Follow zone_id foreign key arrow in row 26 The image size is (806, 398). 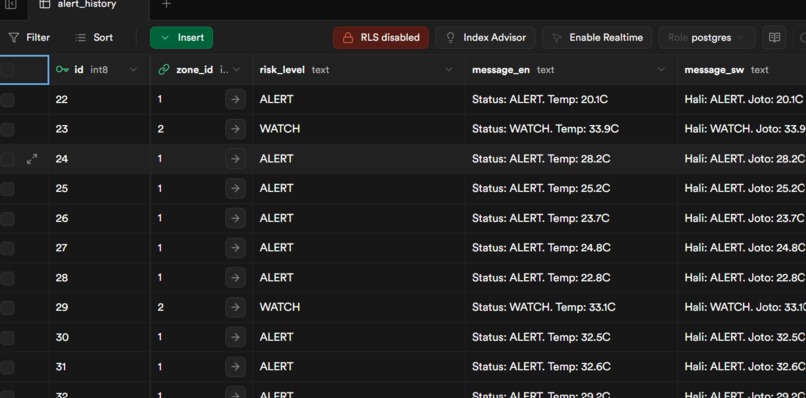tap(235, 218)
